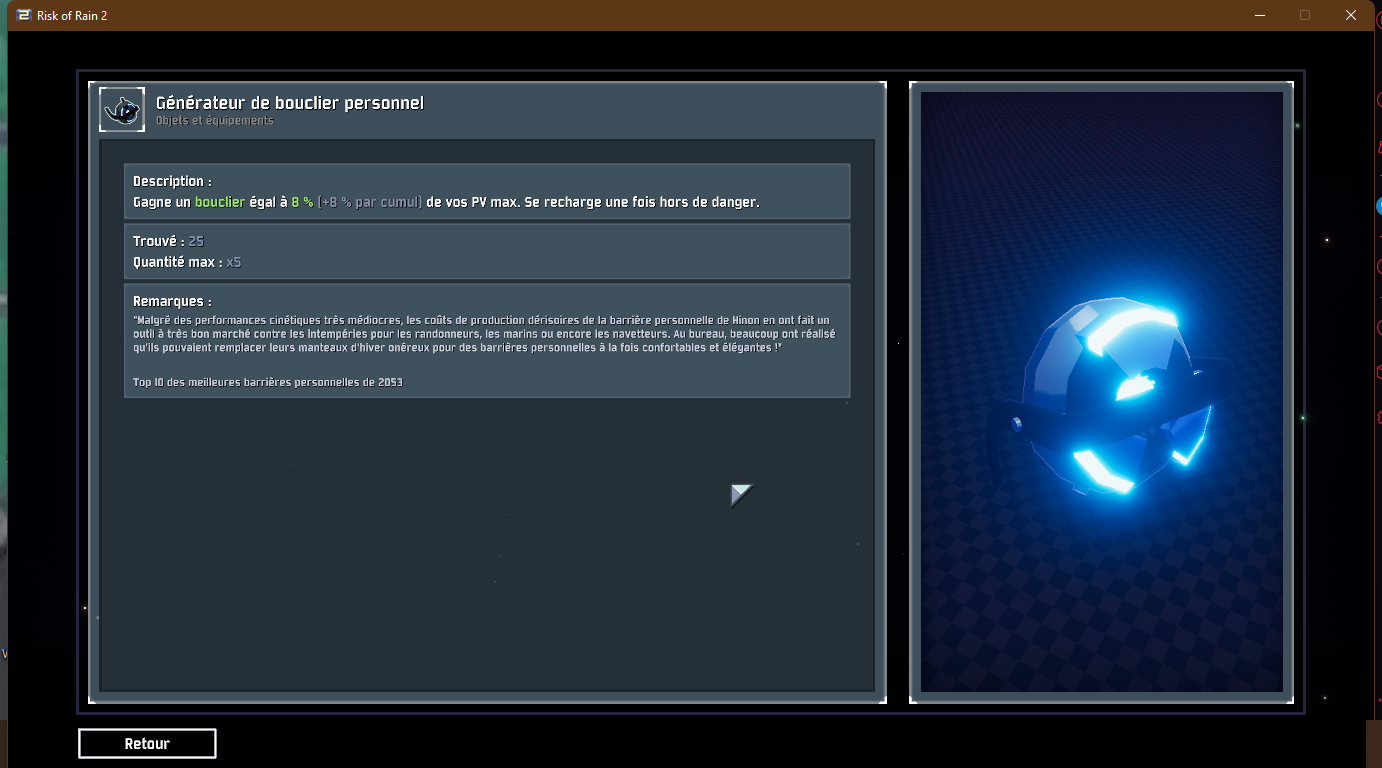Viewport: 1382px width, 768px height.
Task: Click the shield generator item icon
Action: point(122,110)
